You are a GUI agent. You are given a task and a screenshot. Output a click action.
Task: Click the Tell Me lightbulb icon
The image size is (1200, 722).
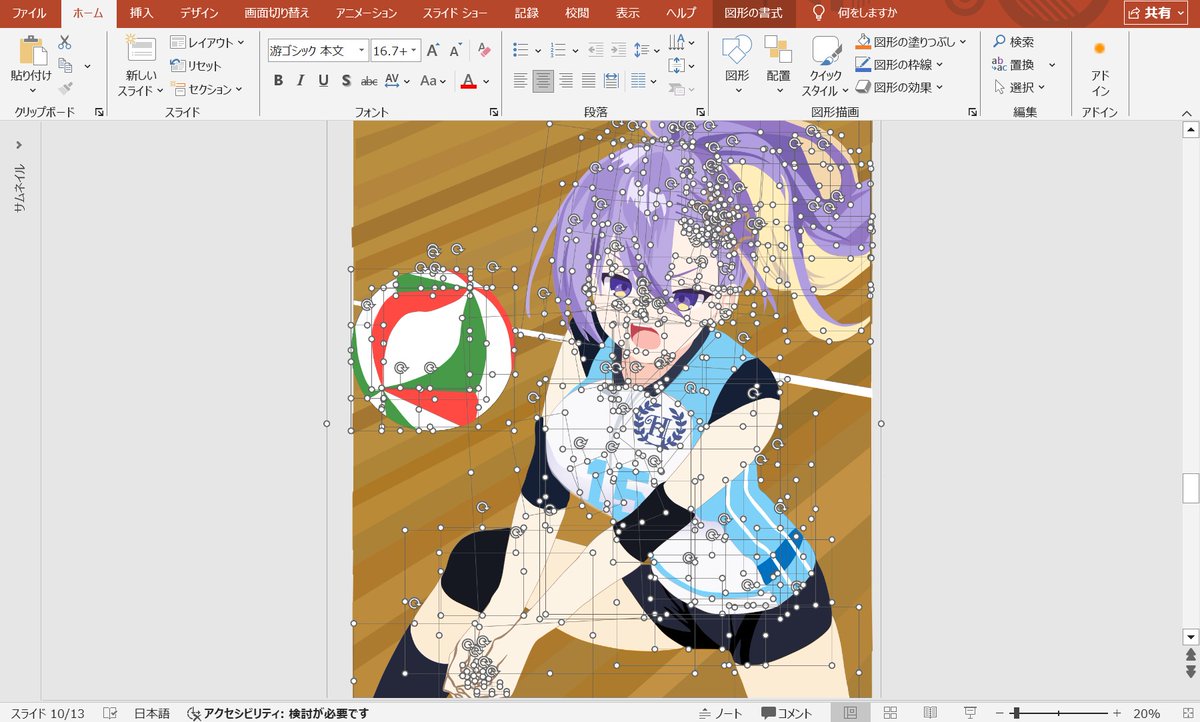(x=819, y=13)
